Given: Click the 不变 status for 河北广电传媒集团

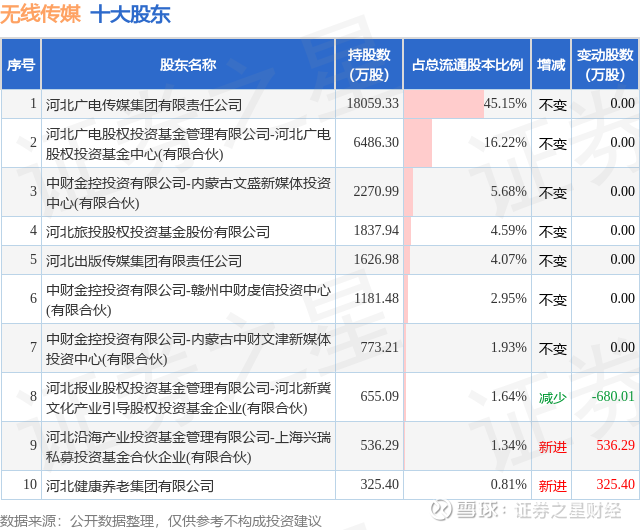Looking at the screenshot, I should tap(552, 105).
